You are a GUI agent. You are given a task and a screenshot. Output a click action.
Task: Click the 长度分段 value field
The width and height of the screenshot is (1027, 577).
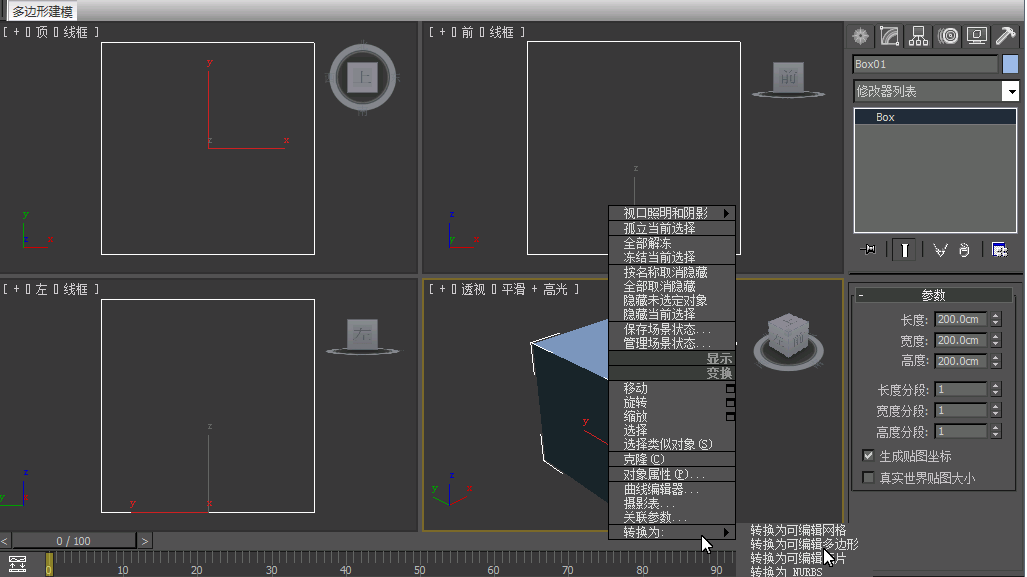[x=961, y=390]
